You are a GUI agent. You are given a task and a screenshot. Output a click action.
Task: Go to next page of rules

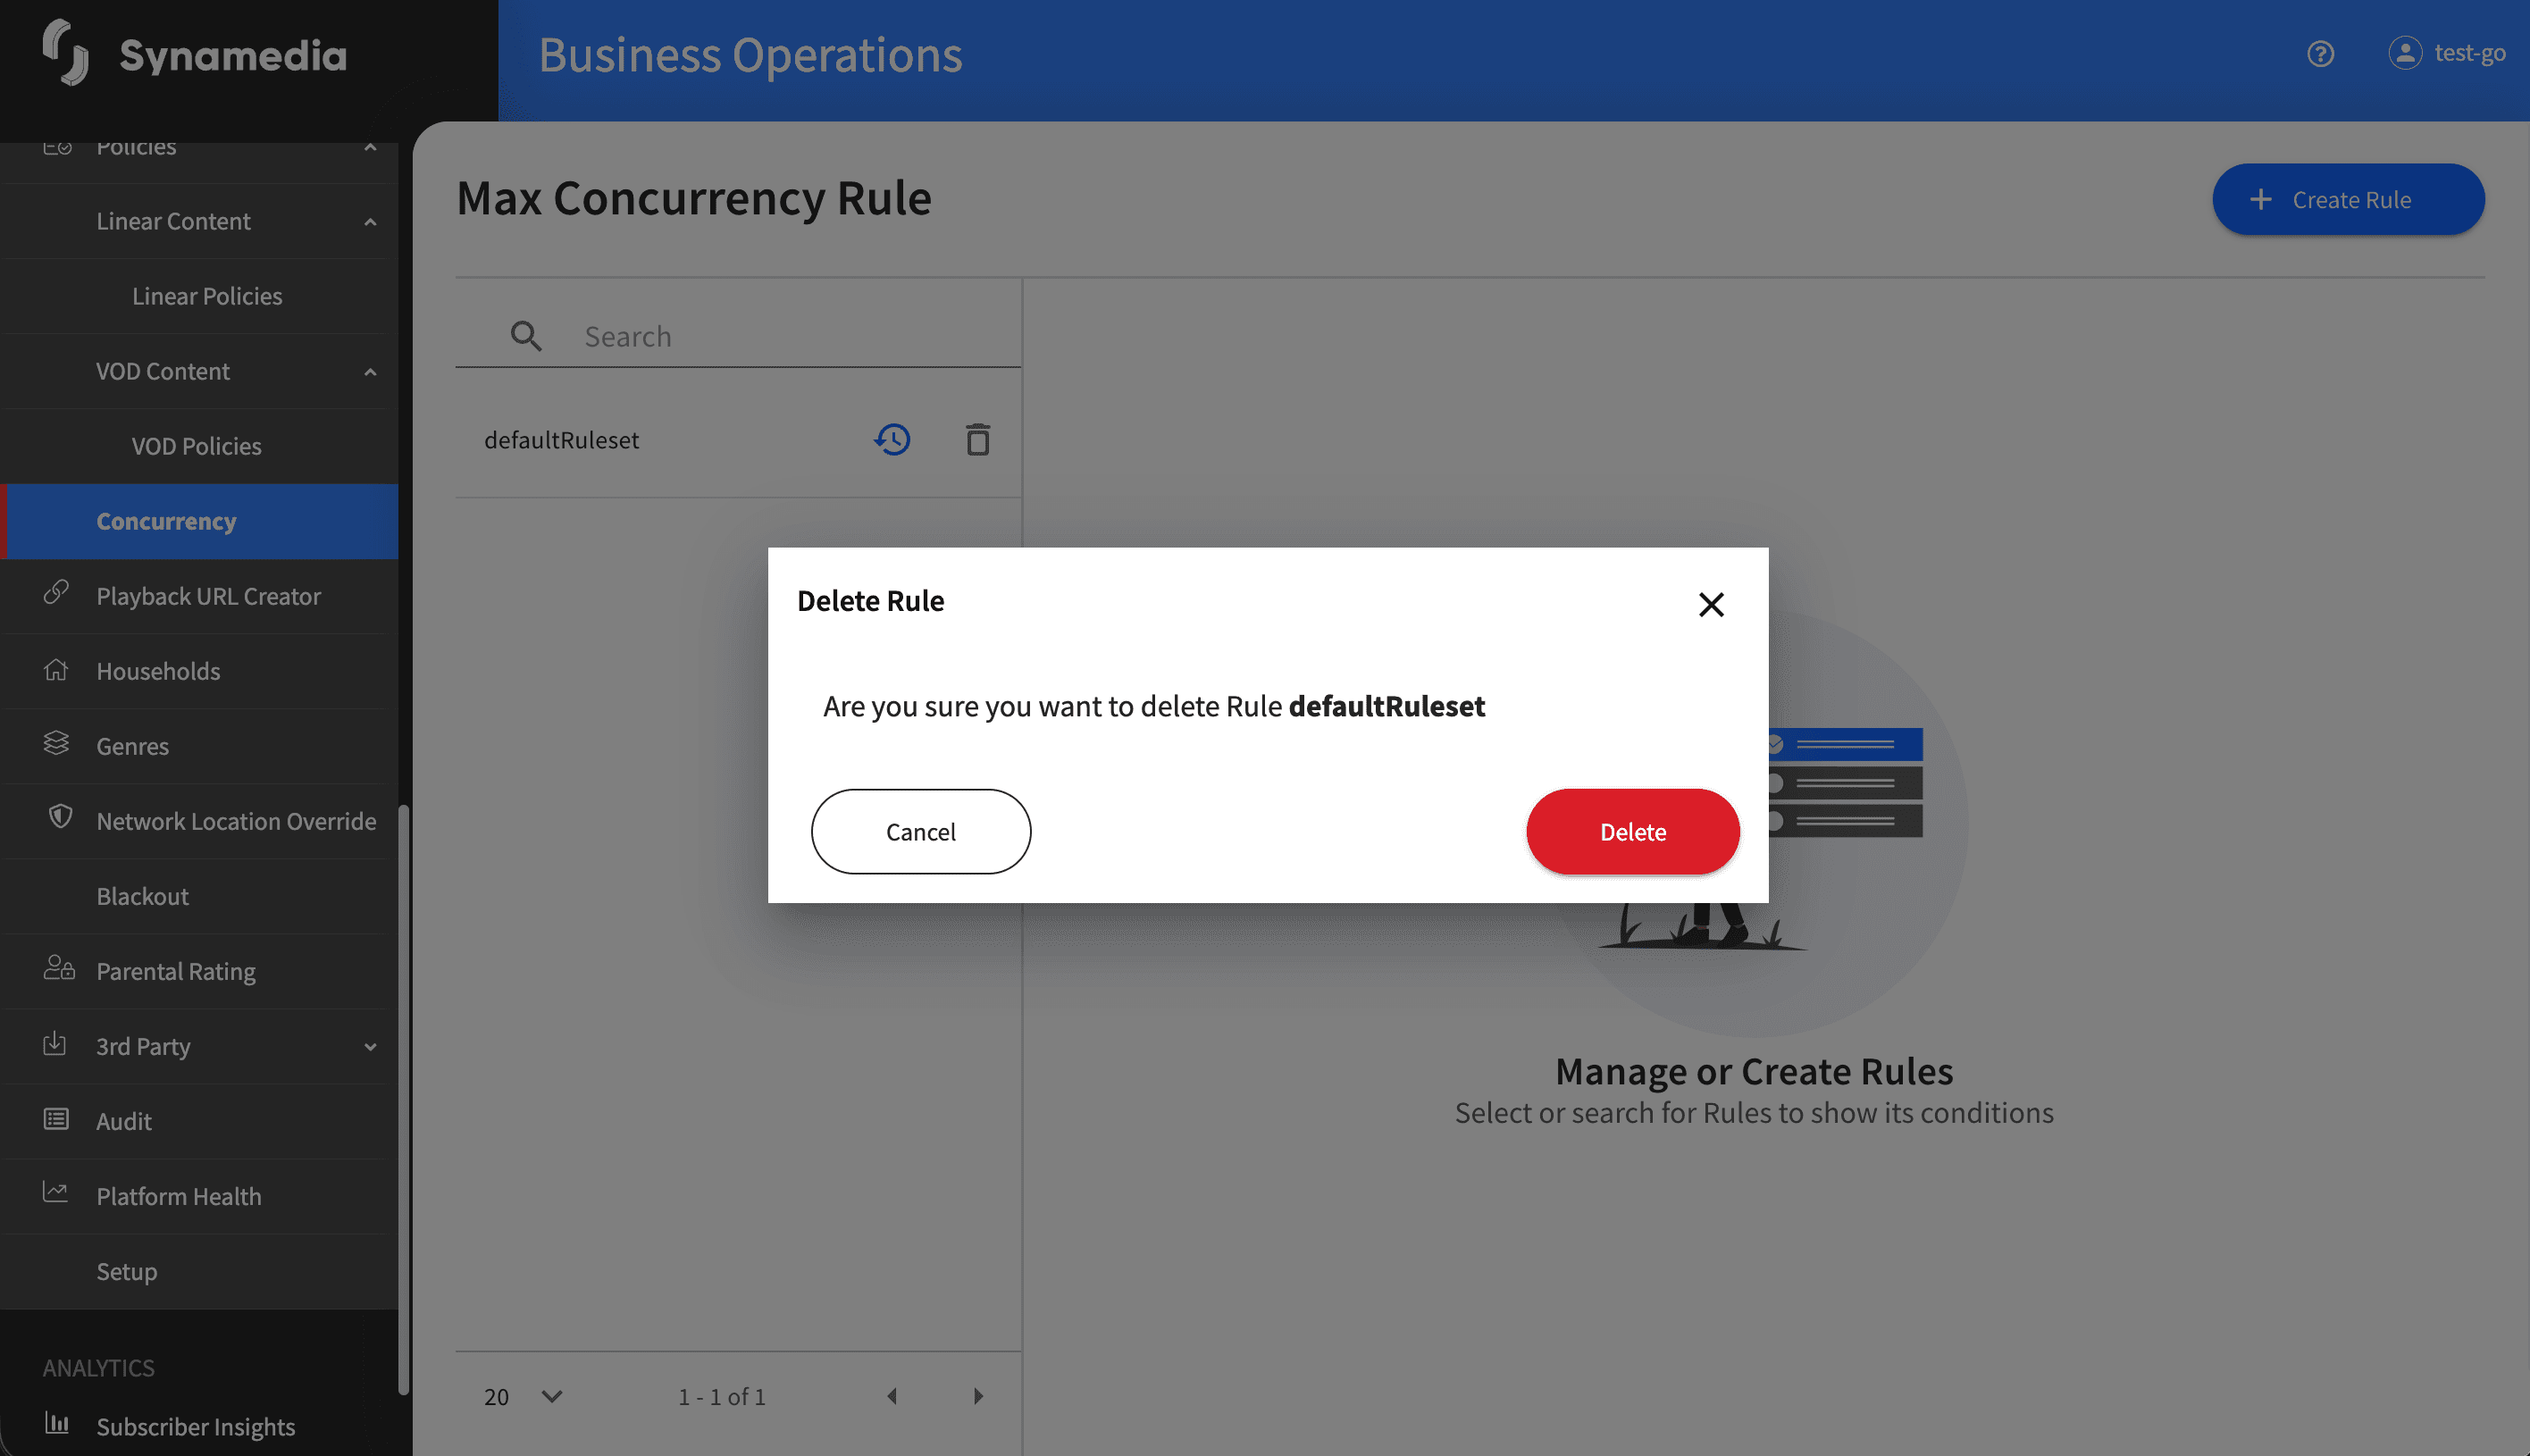click(x=978, y=1396)
